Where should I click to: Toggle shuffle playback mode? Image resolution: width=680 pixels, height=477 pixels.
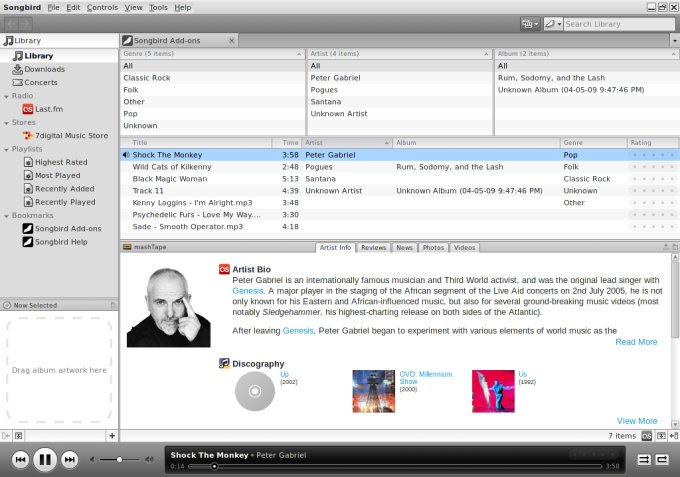tap(644, 459)
